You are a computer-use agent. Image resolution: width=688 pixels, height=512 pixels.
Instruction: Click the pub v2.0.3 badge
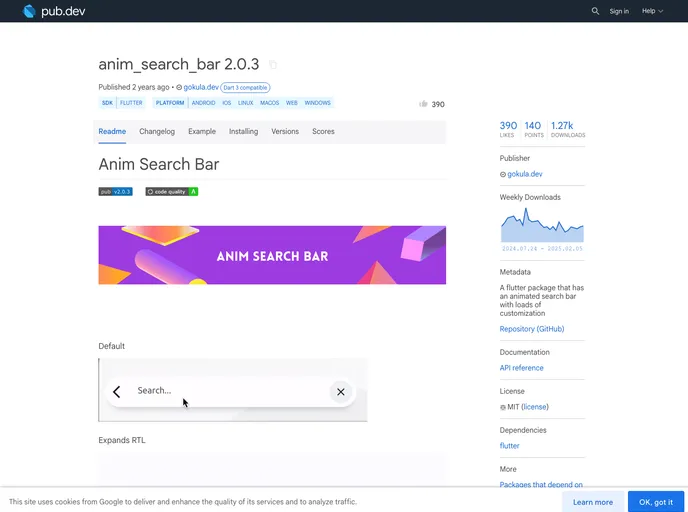115,191
